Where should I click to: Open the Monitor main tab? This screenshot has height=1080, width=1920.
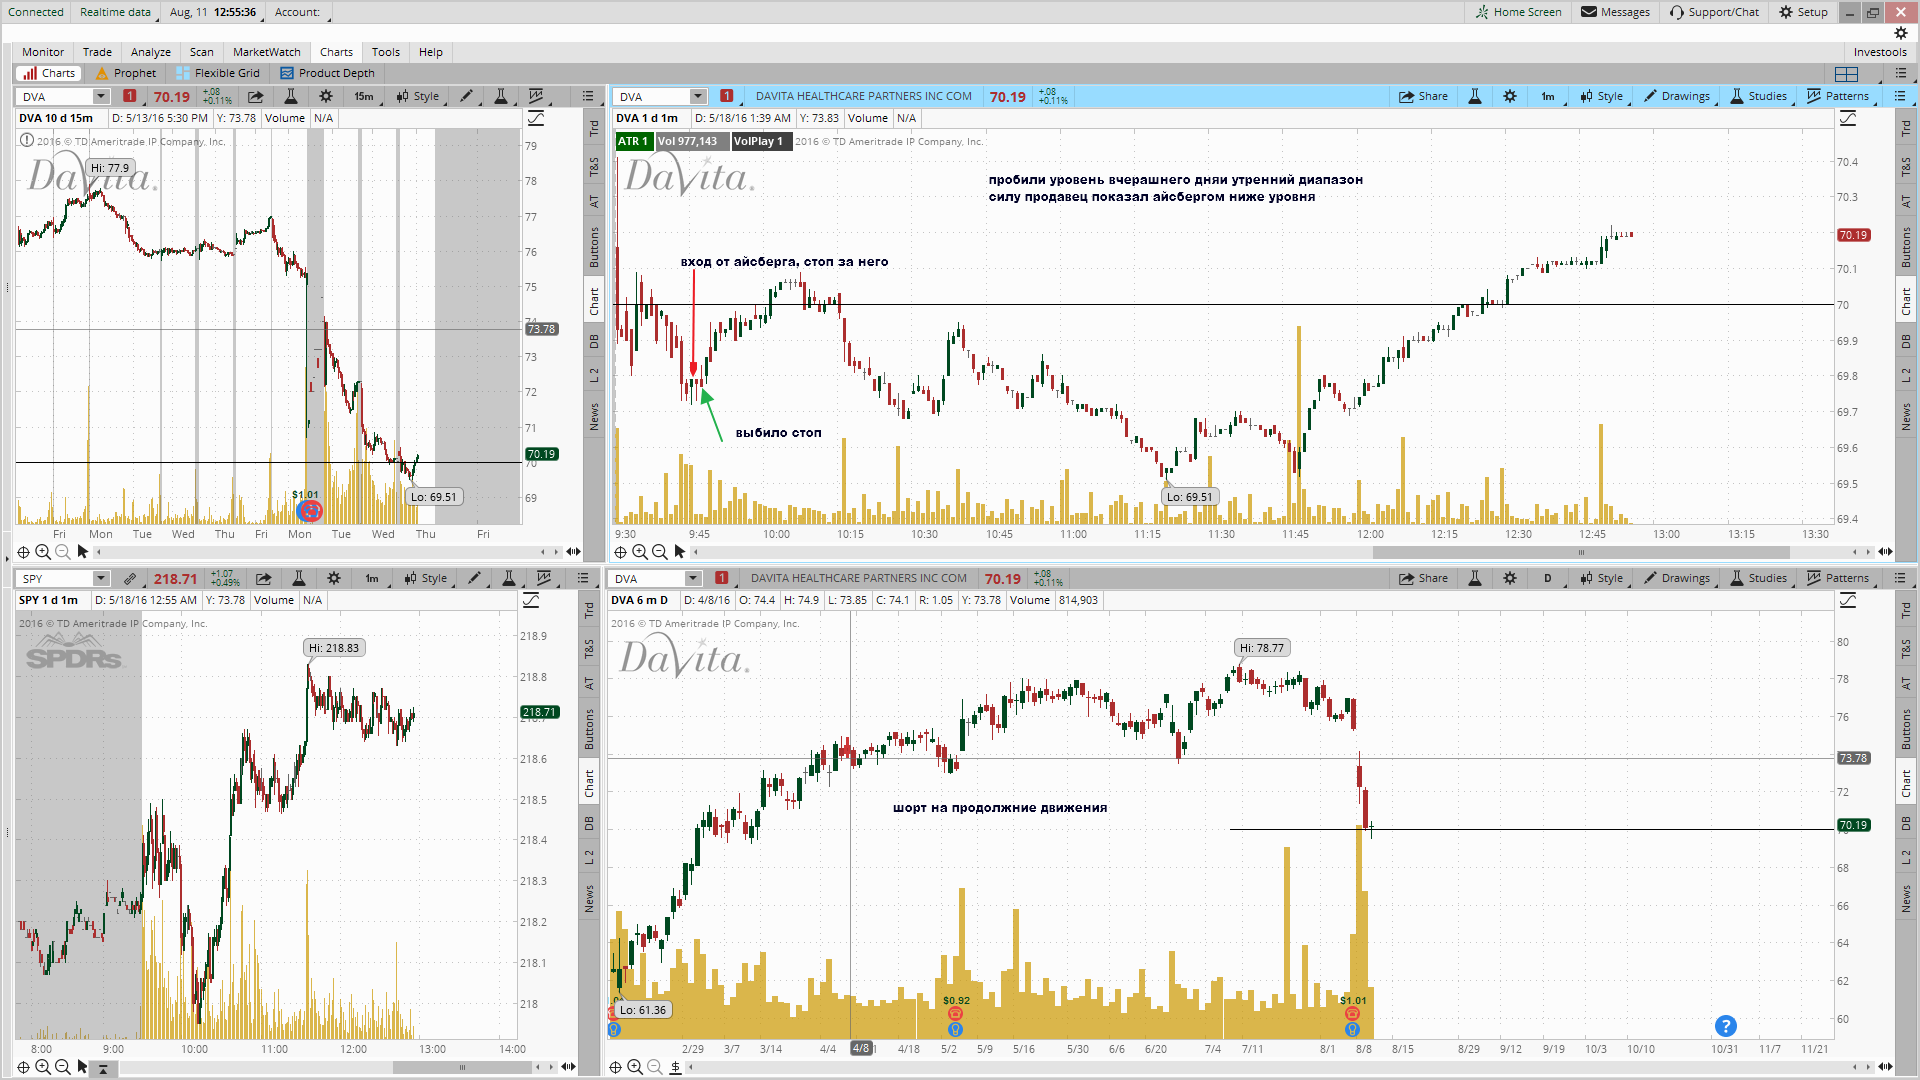43,52
